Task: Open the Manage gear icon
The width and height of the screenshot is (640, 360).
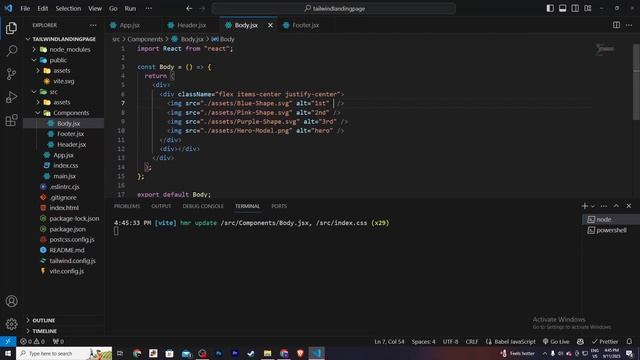Action: [x=11, y=324]
